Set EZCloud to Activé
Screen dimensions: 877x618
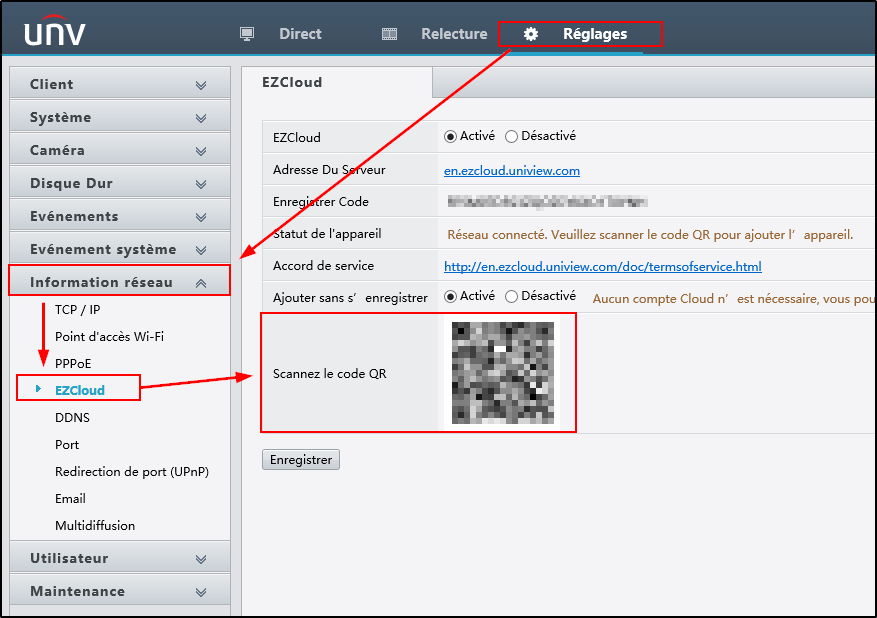click(450, 136)
